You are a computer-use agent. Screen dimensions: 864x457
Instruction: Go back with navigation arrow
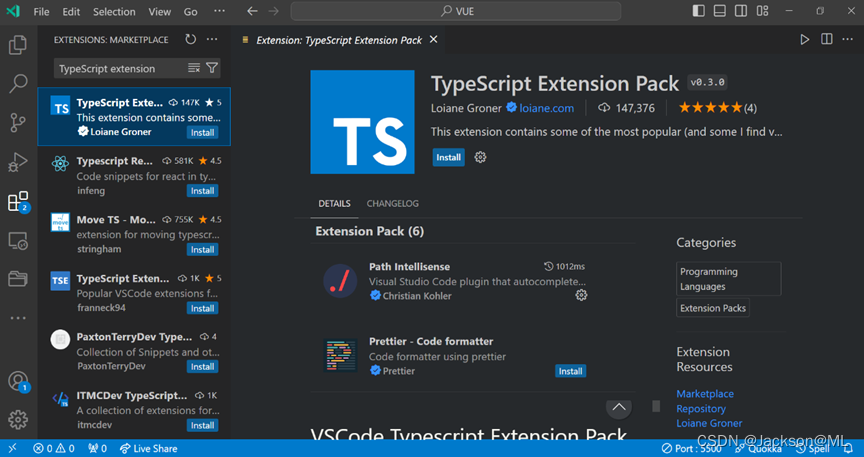point(252,12)
